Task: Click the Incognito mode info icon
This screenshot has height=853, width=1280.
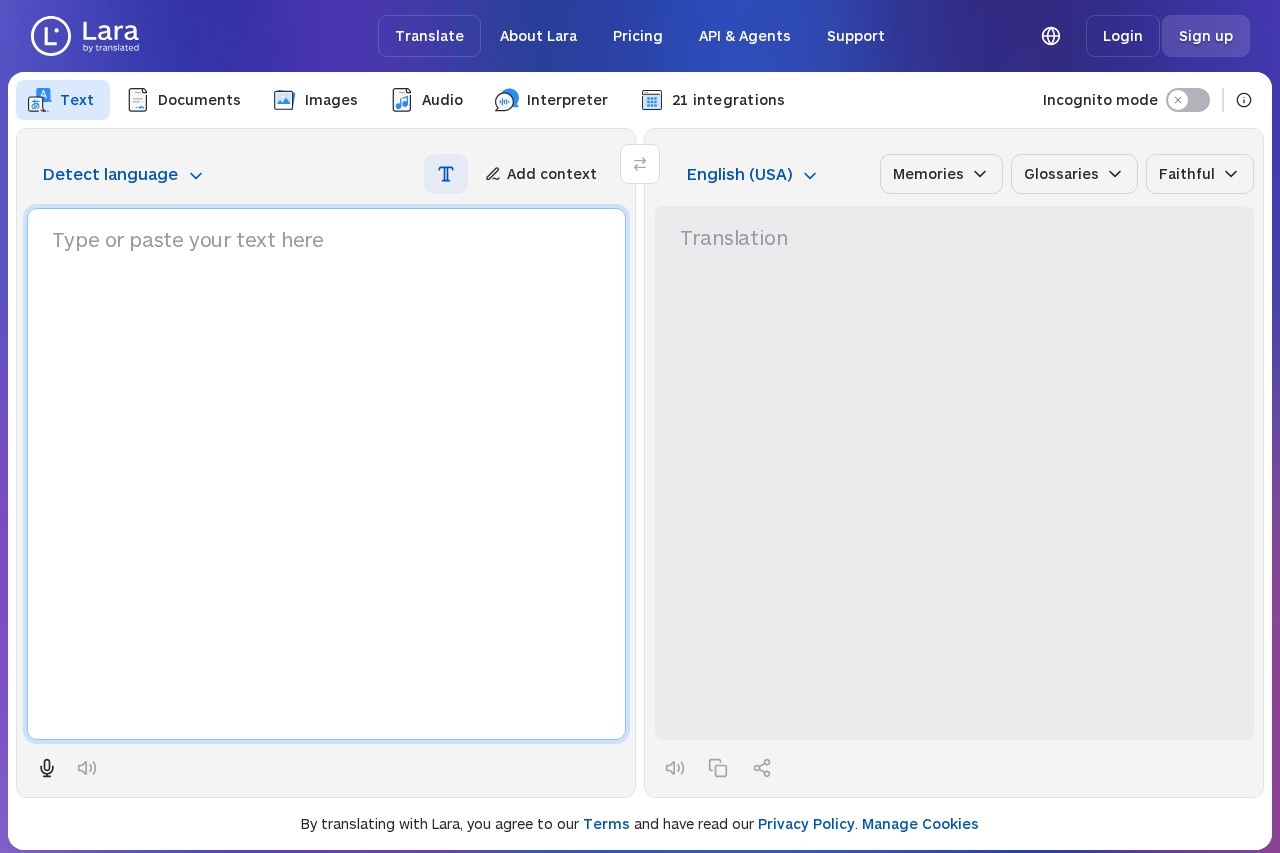Action: click(1244, 100)
